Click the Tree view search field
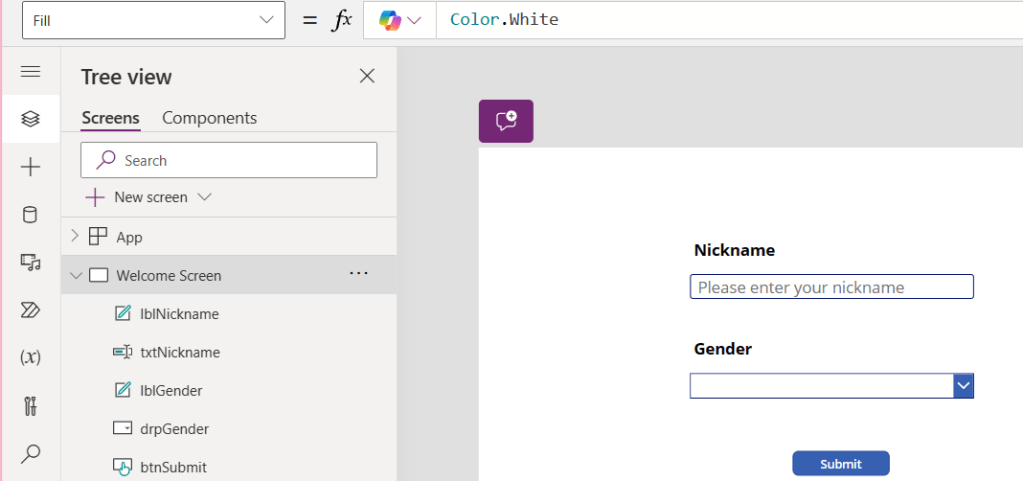Screen dimensions: 1023x481 240,160
